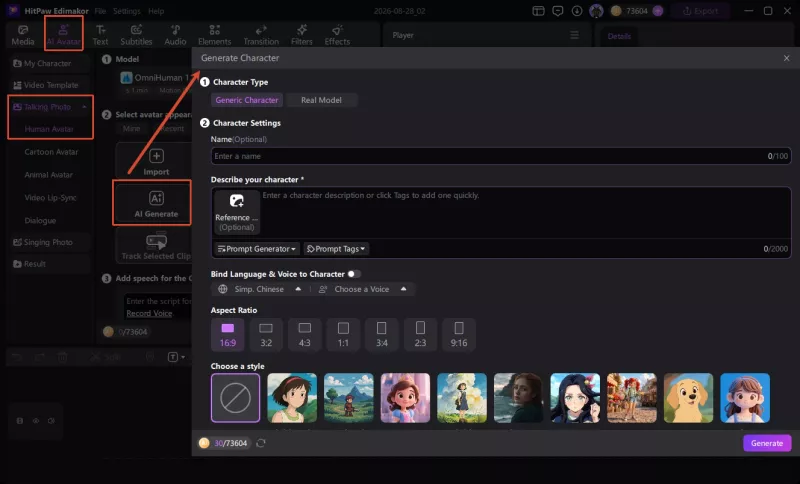Open Result in sidebar
Screen dimensions: 800x484
(49, 264)
